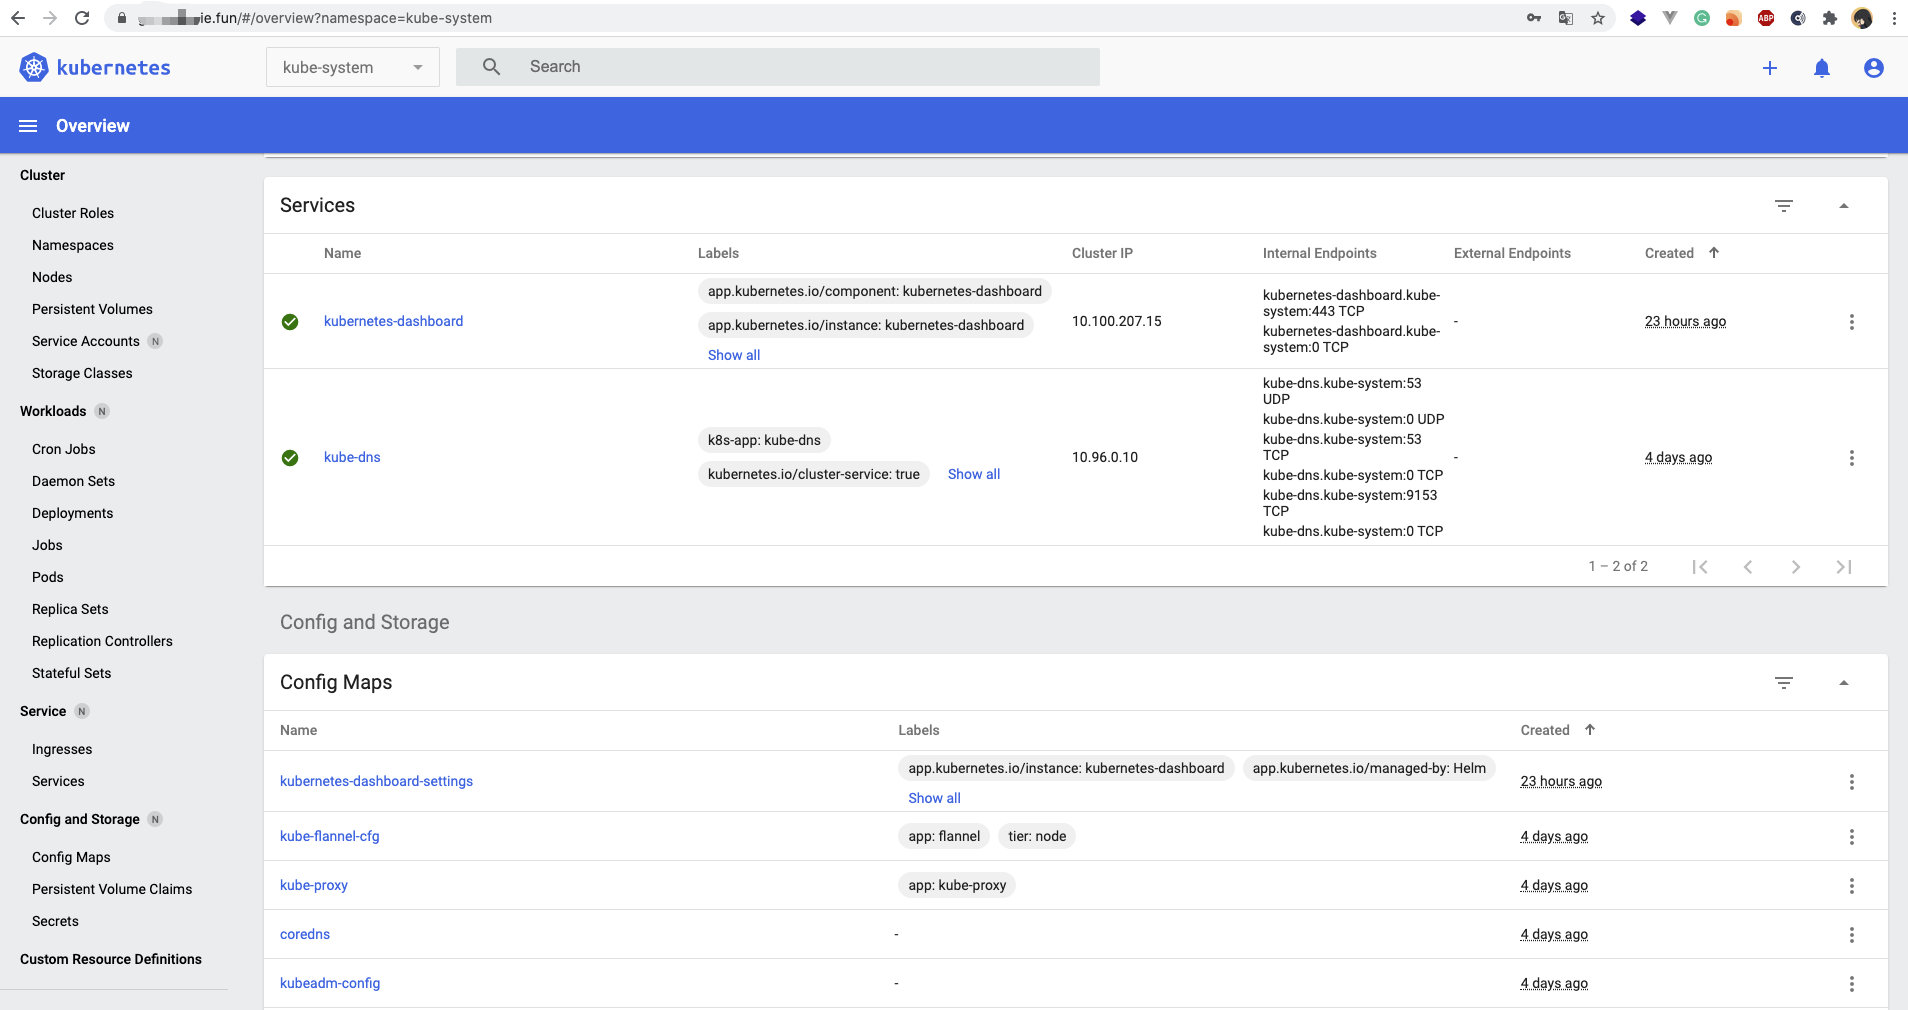
Task: Click the 'k8s-app: kube-dns' label chip
Action: pos(764,440)
